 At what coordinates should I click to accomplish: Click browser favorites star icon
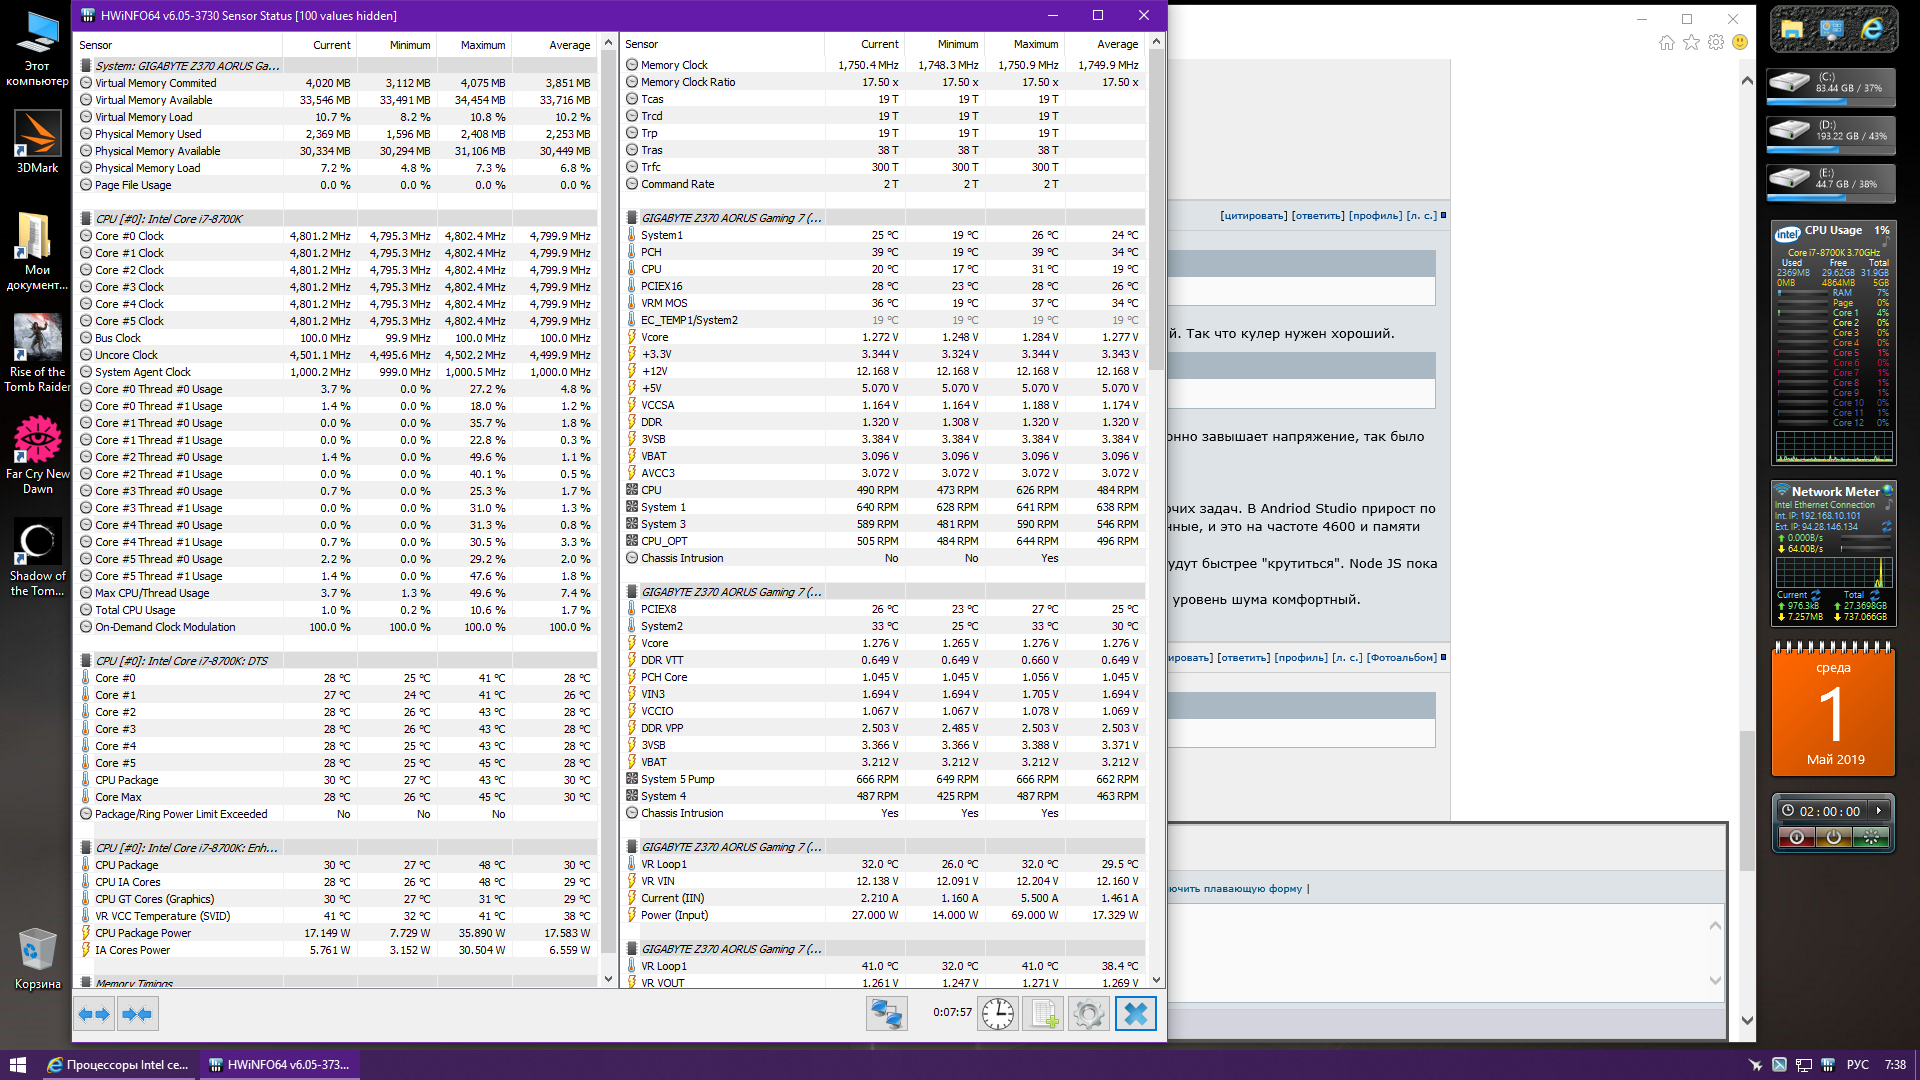pos(1691,43)
